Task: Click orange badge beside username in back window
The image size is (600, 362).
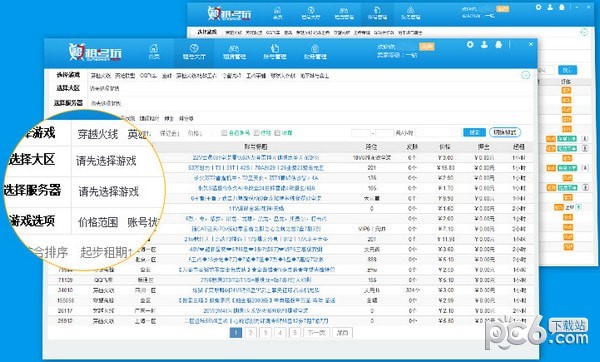Action: click(x=502, y=8)
